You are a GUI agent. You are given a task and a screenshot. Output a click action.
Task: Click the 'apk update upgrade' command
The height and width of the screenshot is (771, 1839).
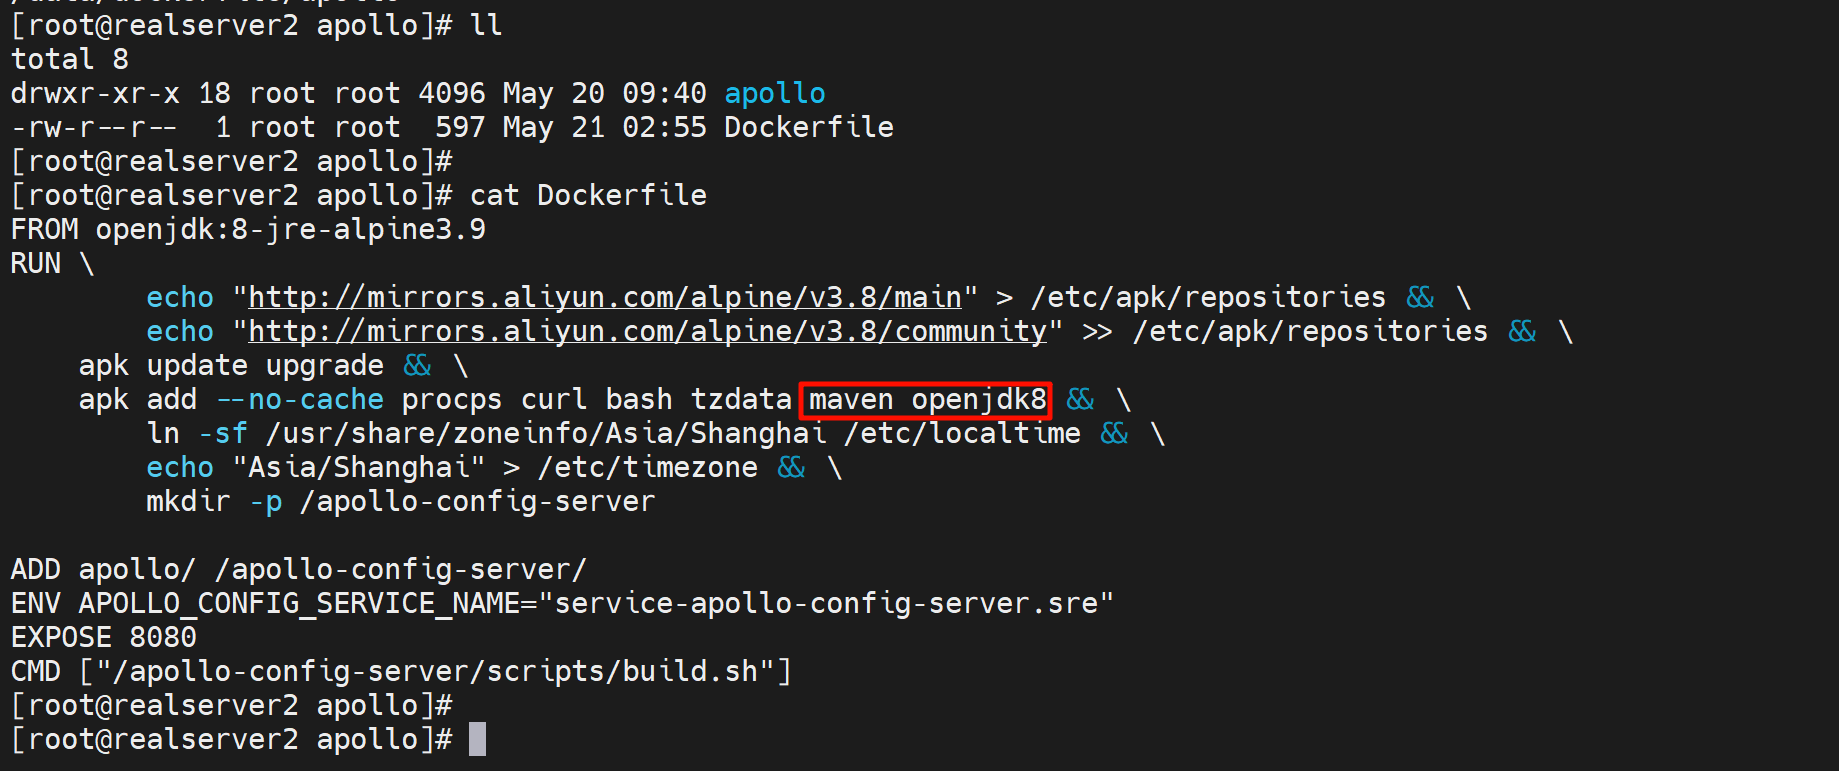(231, 365)
